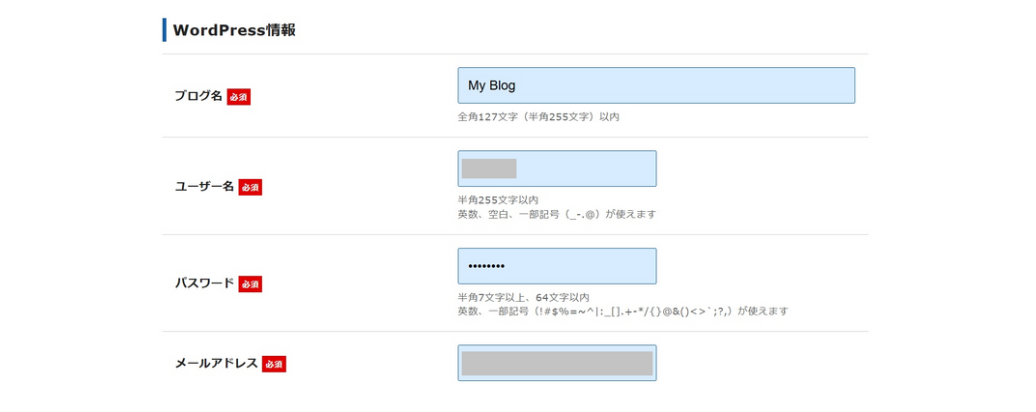Click the password allowed-symbols hint line
Image resolution: width=1036 pixels, height=412 pixels.
point(623,311)
